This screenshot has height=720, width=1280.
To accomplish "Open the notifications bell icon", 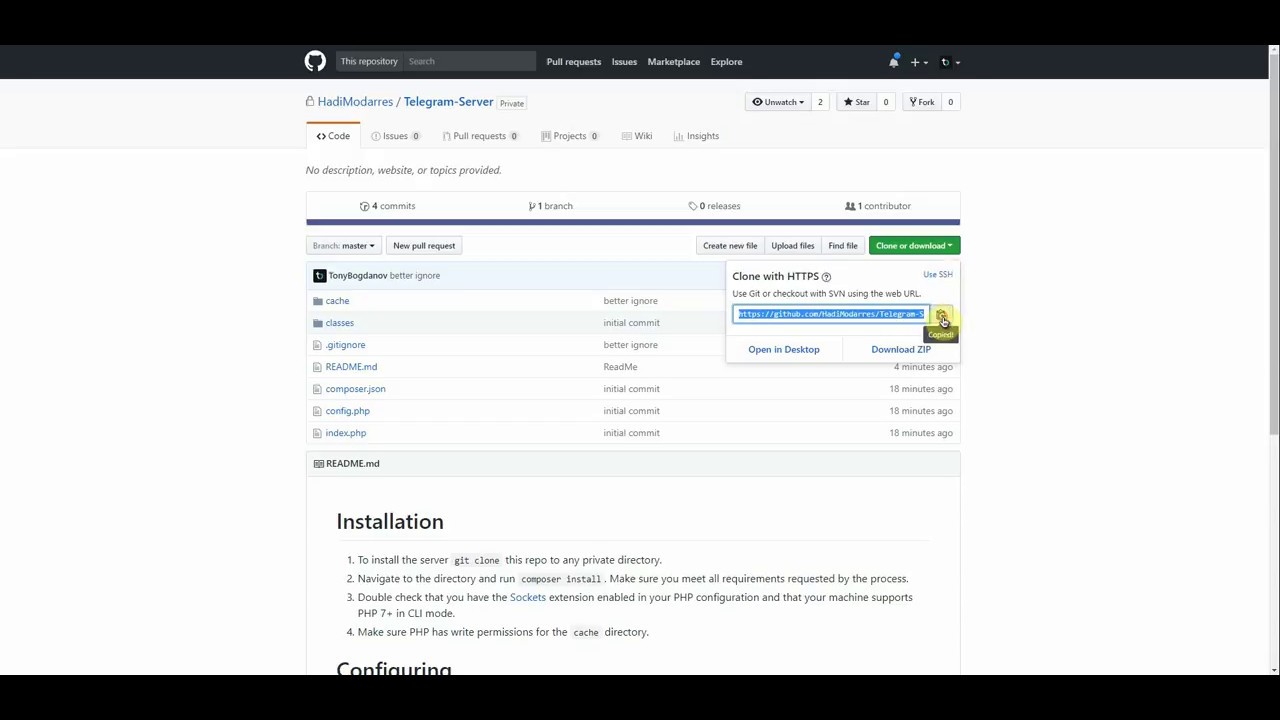I will [893, 62].
